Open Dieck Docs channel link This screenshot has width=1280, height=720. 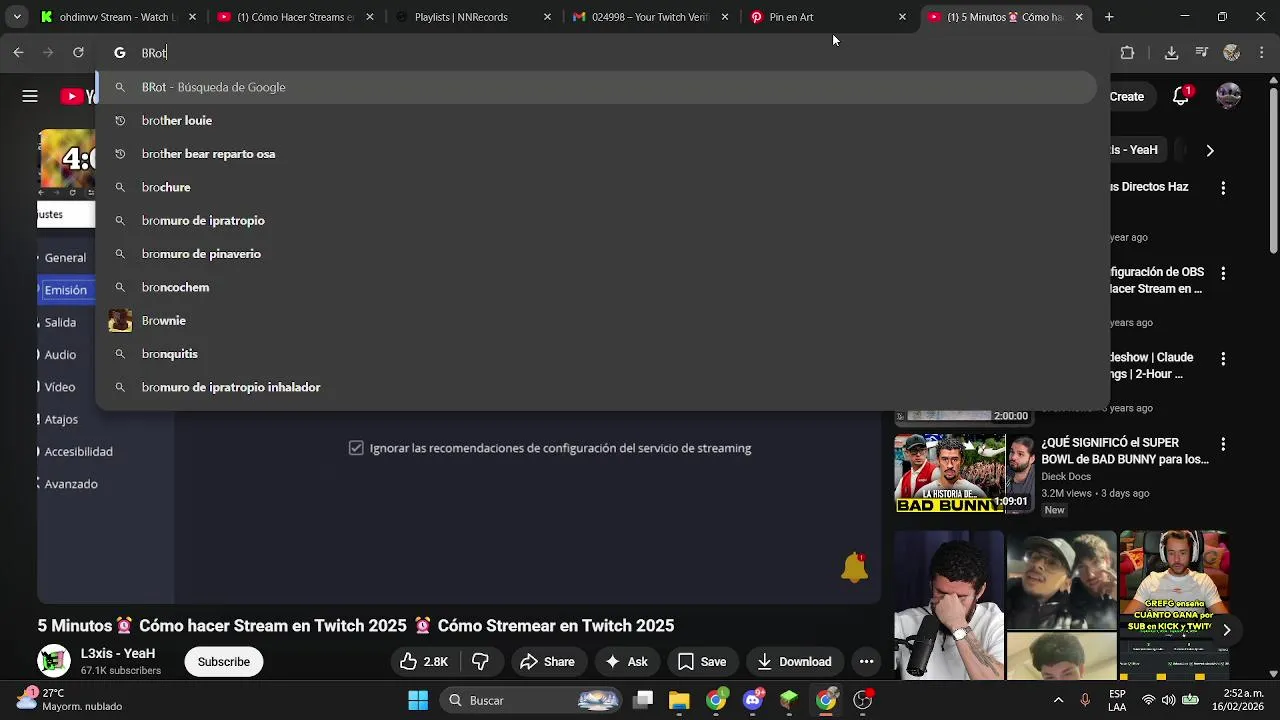point(1066,477)
